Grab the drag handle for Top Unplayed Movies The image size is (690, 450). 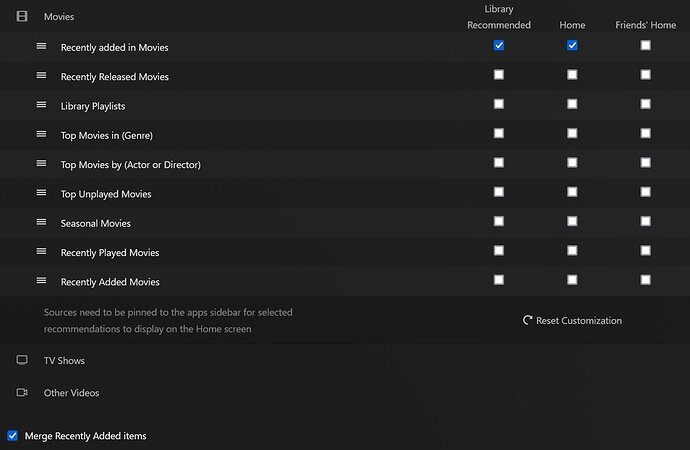[x=41, y=193]
